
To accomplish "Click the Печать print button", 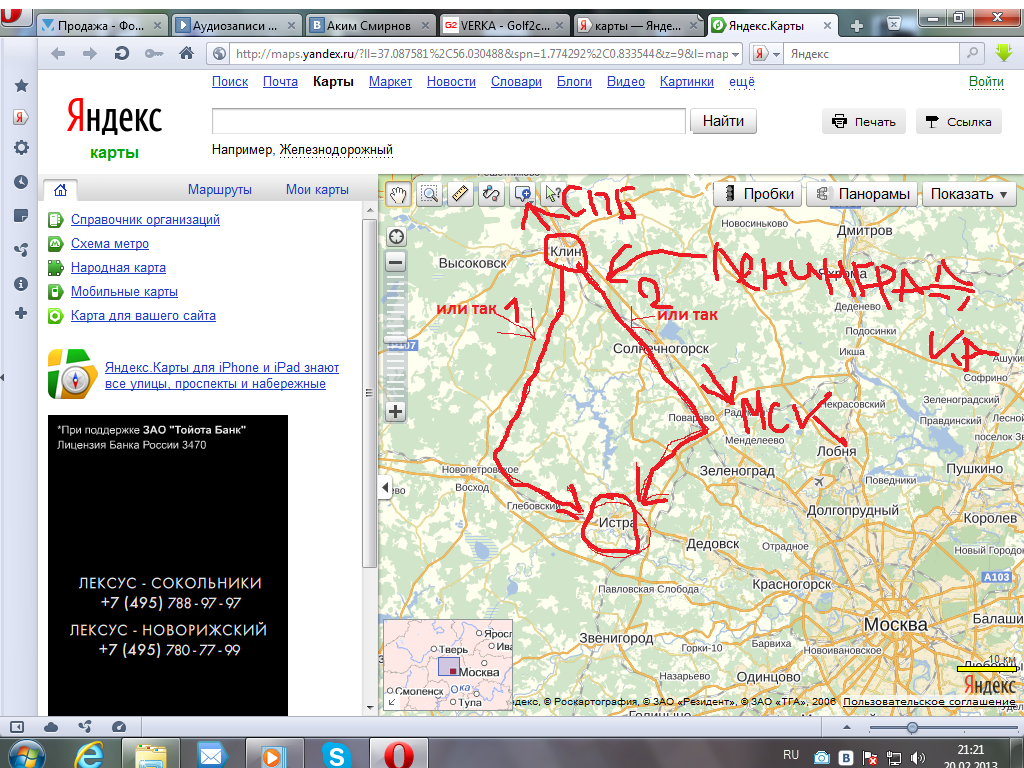I will [x=863, y=121].
